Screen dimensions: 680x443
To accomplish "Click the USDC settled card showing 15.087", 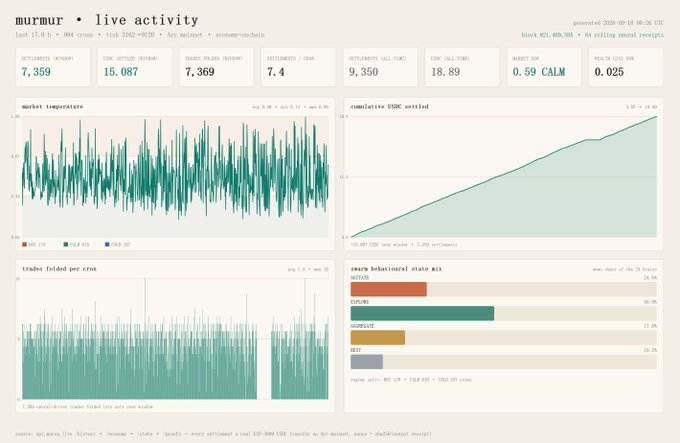I will pyautogui.click(x=135, y=67).
